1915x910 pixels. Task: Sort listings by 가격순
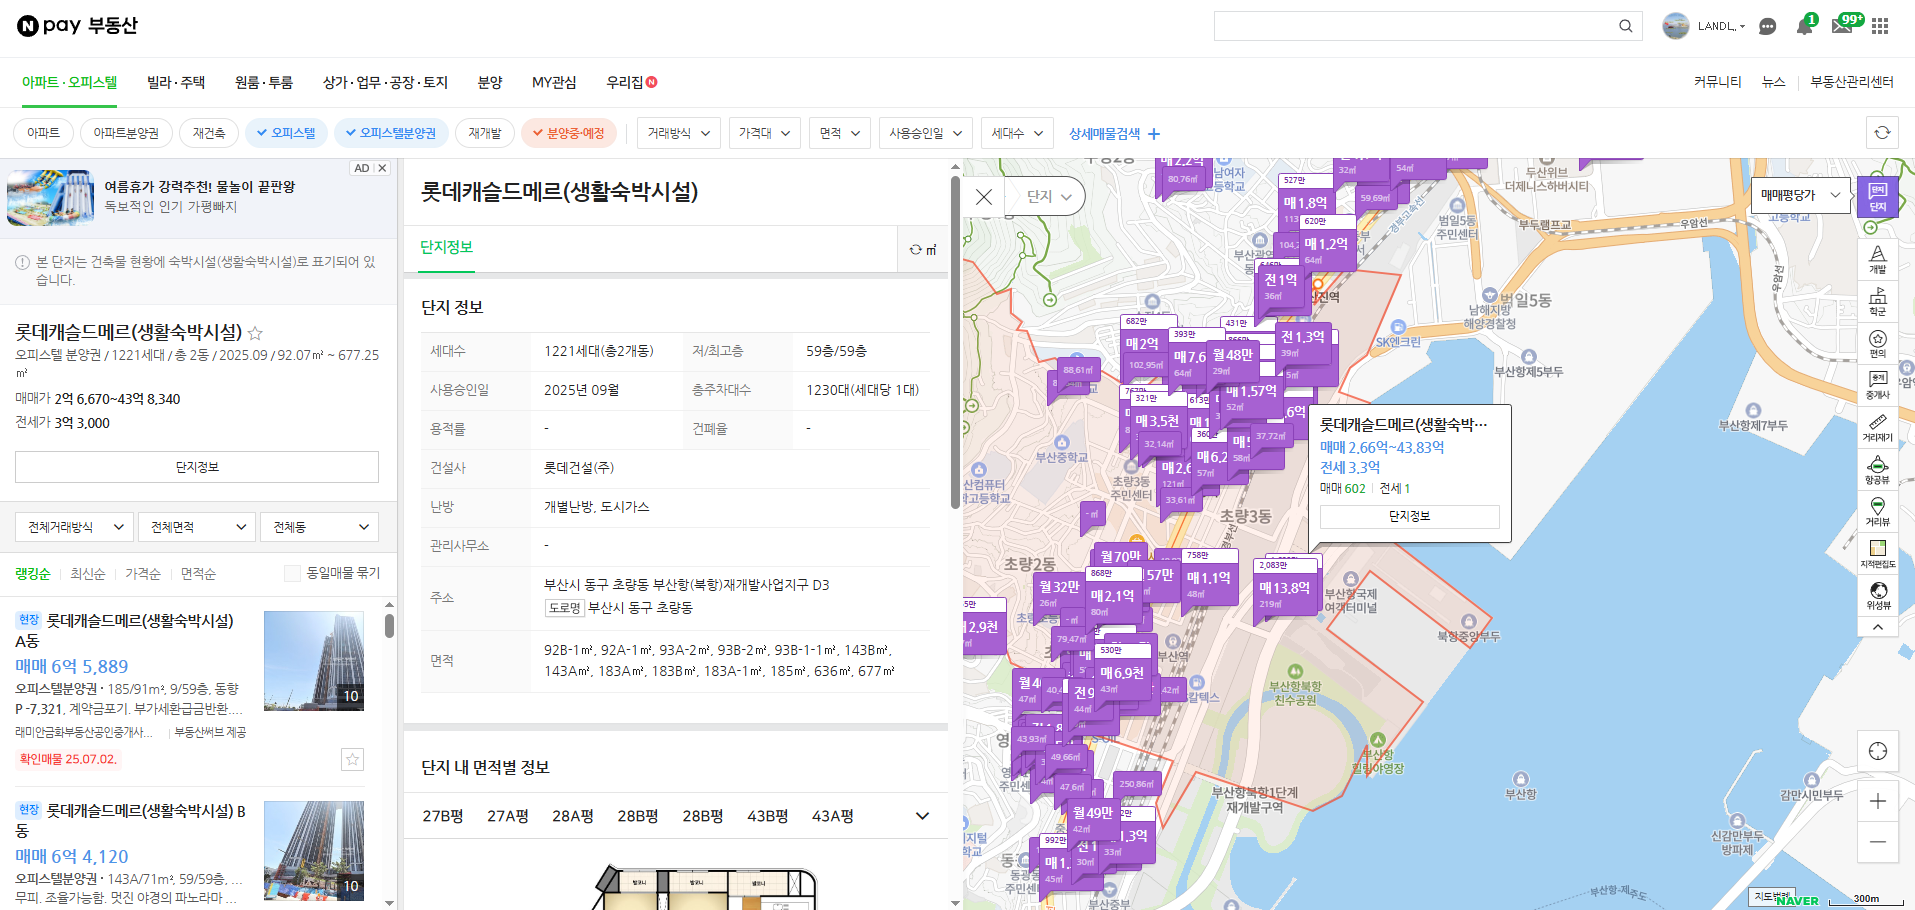(x=143, y=573)
